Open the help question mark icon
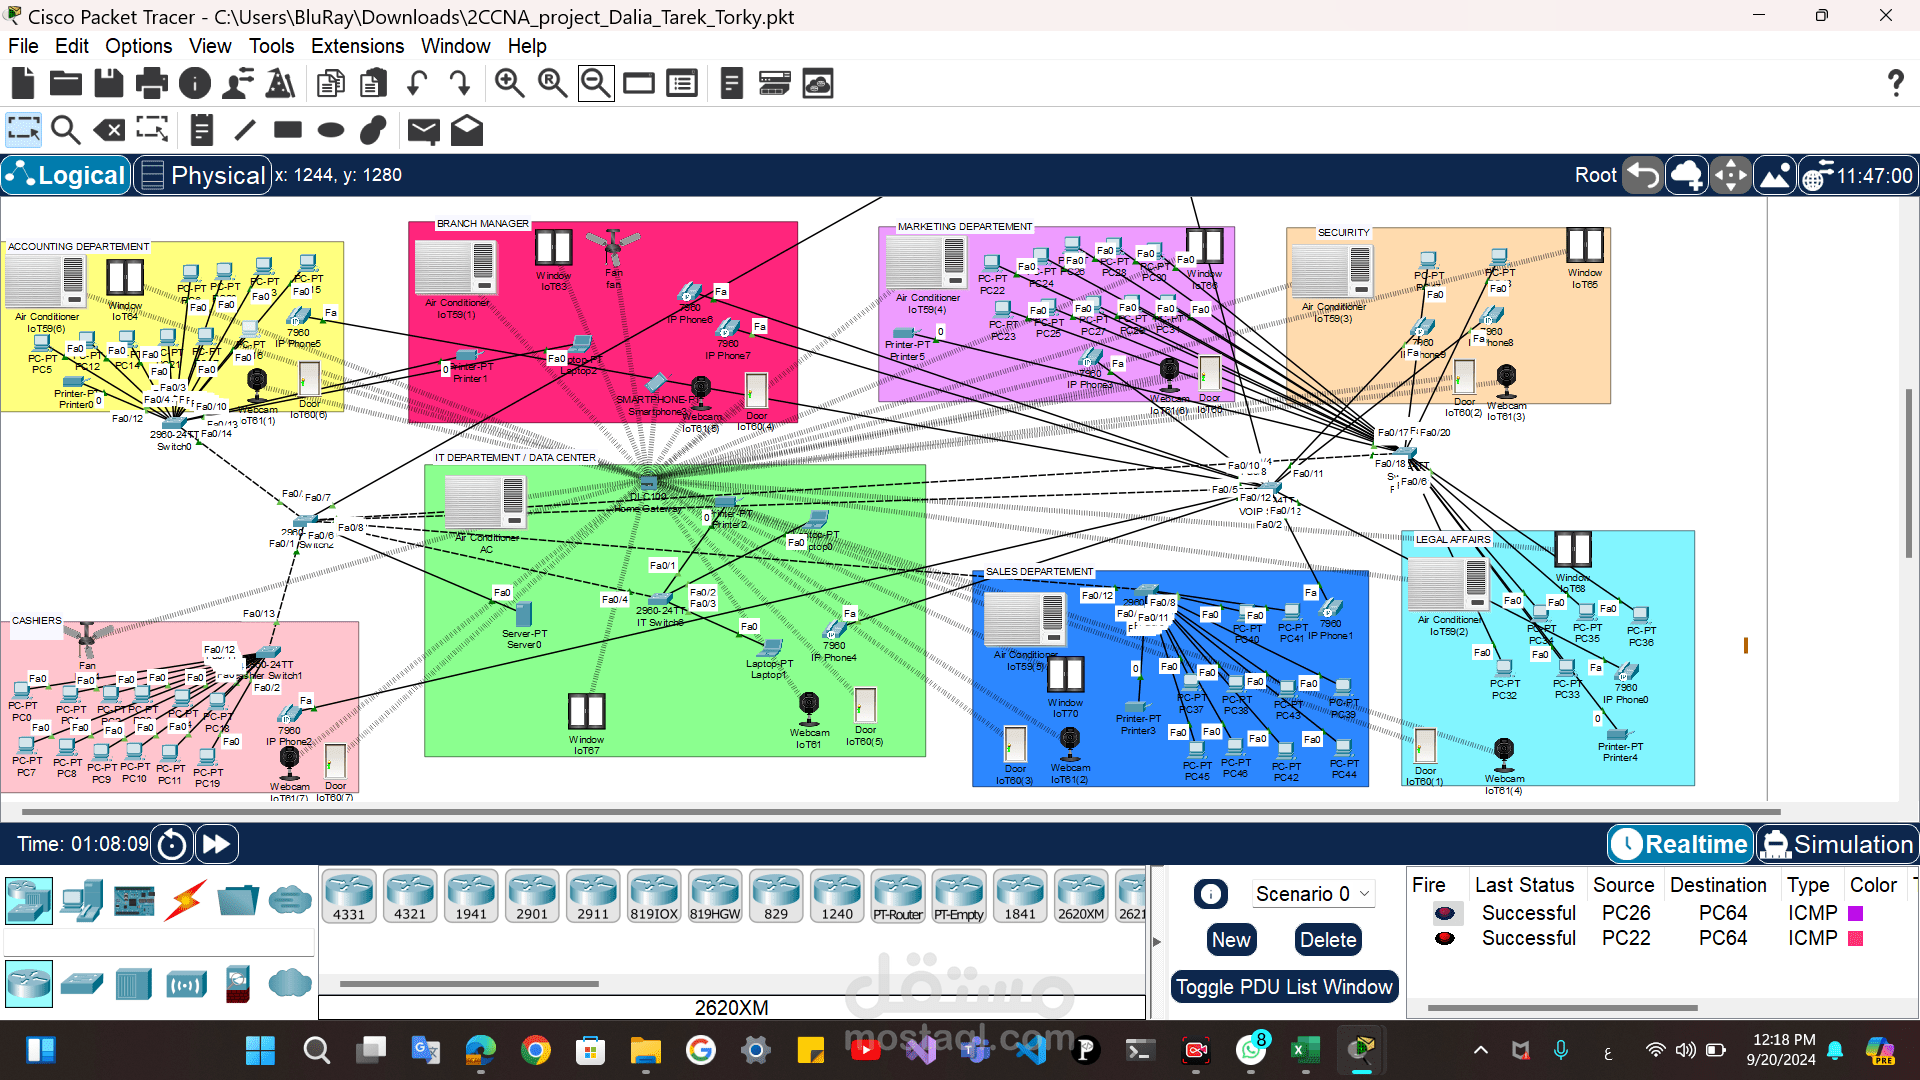1920x1080 pixels. [x=1895, y=84]
